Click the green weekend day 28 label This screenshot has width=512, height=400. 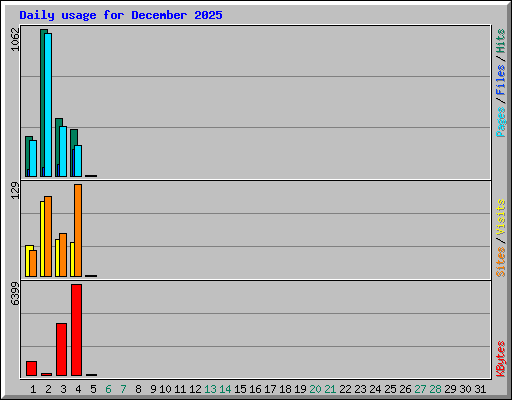[435, 389]
